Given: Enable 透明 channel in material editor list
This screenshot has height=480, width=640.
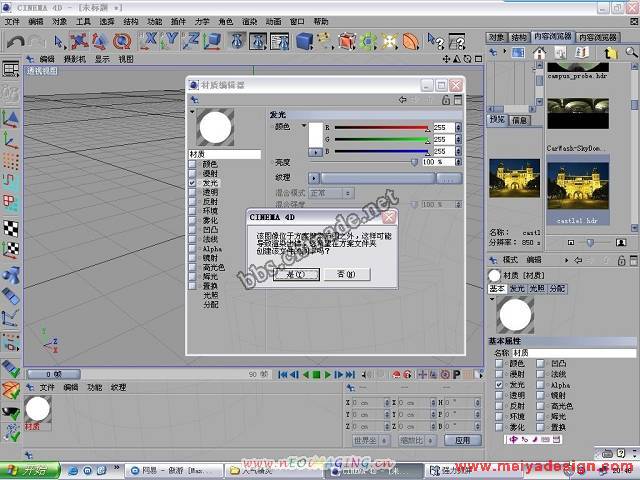Looking at the screenshot, I should pyautogui.click(x=192, y=192).
